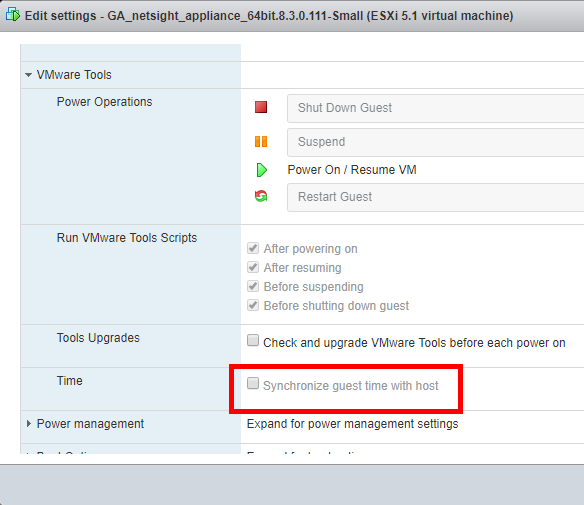Click the Power On / Resume VM text
The height and width of the screenshot is (505, 584).
coord(352,170)
